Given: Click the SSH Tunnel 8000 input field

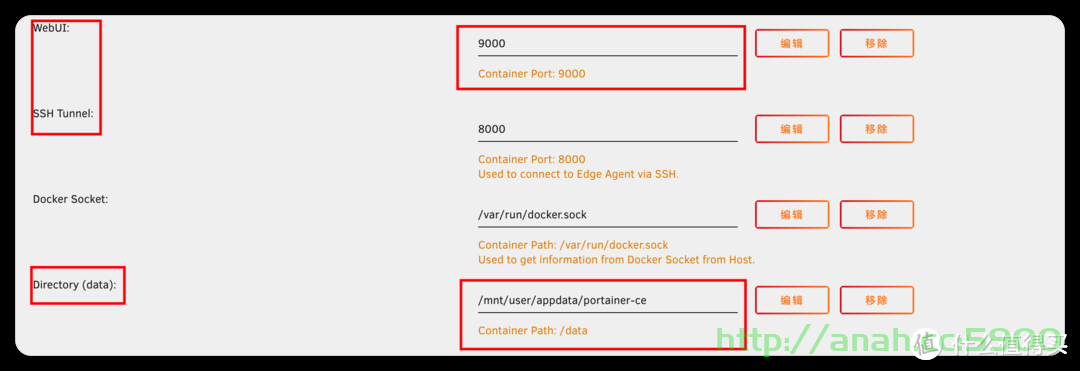Looking at the screenshot, I should click(x=607, y=129).
